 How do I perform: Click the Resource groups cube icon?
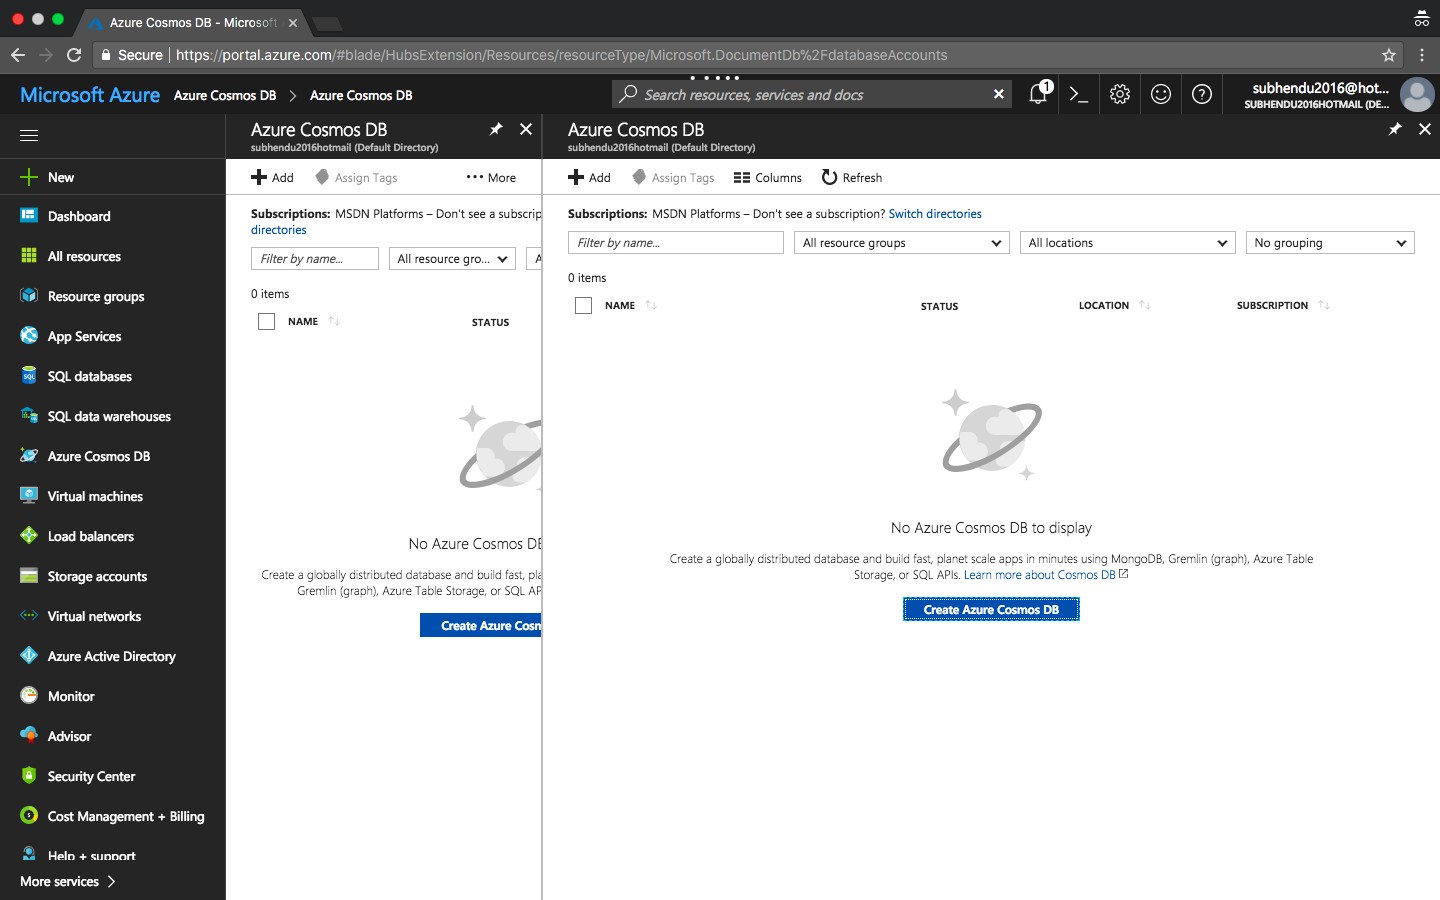29,296
